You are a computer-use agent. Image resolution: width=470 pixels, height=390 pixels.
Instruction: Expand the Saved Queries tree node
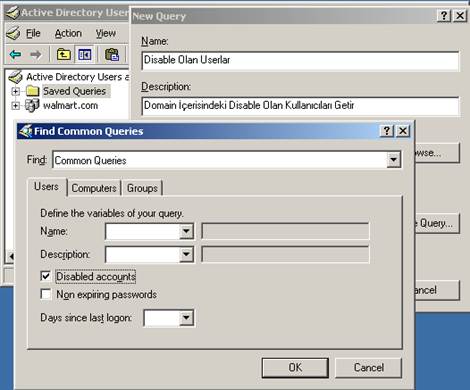[15, 91]
